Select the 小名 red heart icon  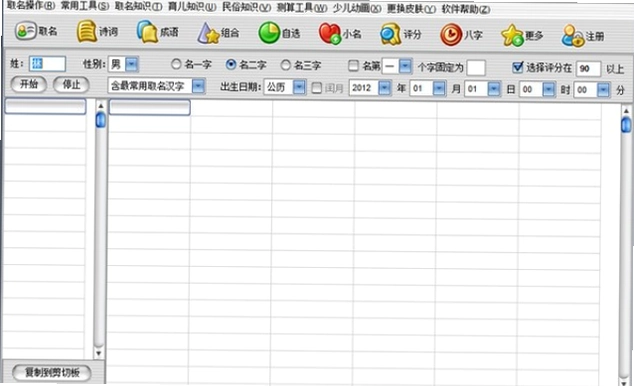click(330, 34)
